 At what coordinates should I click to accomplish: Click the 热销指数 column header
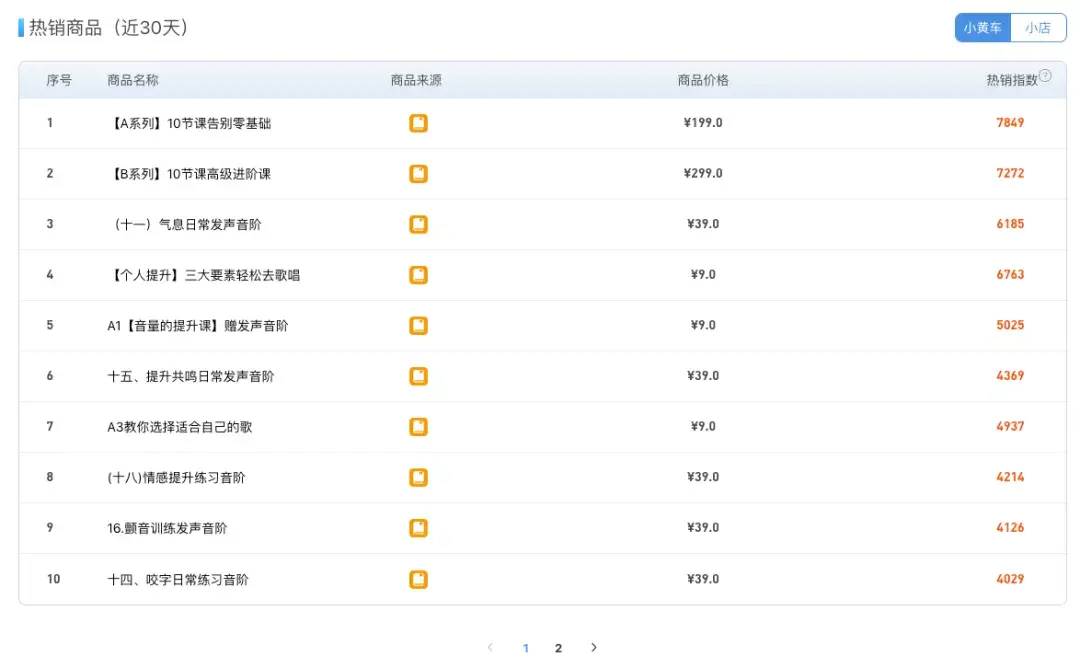pos(1011,80)
